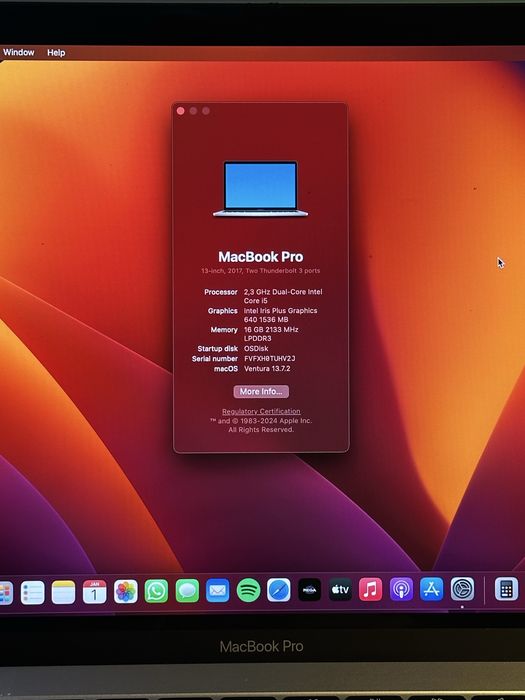Screen dimensions: 525x700
Task: Click the Intel Iris Plus Graphics value
Action: pyautogui.click(x=280, y=315)
